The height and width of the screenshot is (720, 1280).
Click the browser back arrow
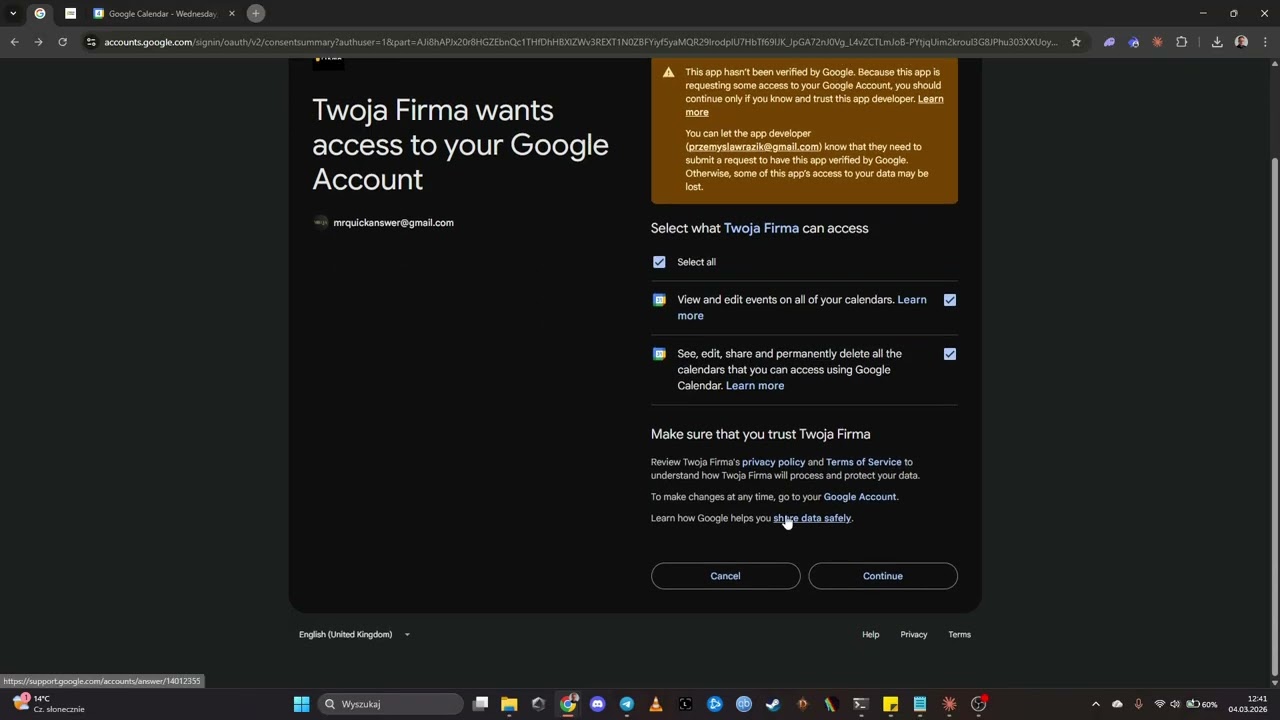pyautogui.click(x=14, y=42)
